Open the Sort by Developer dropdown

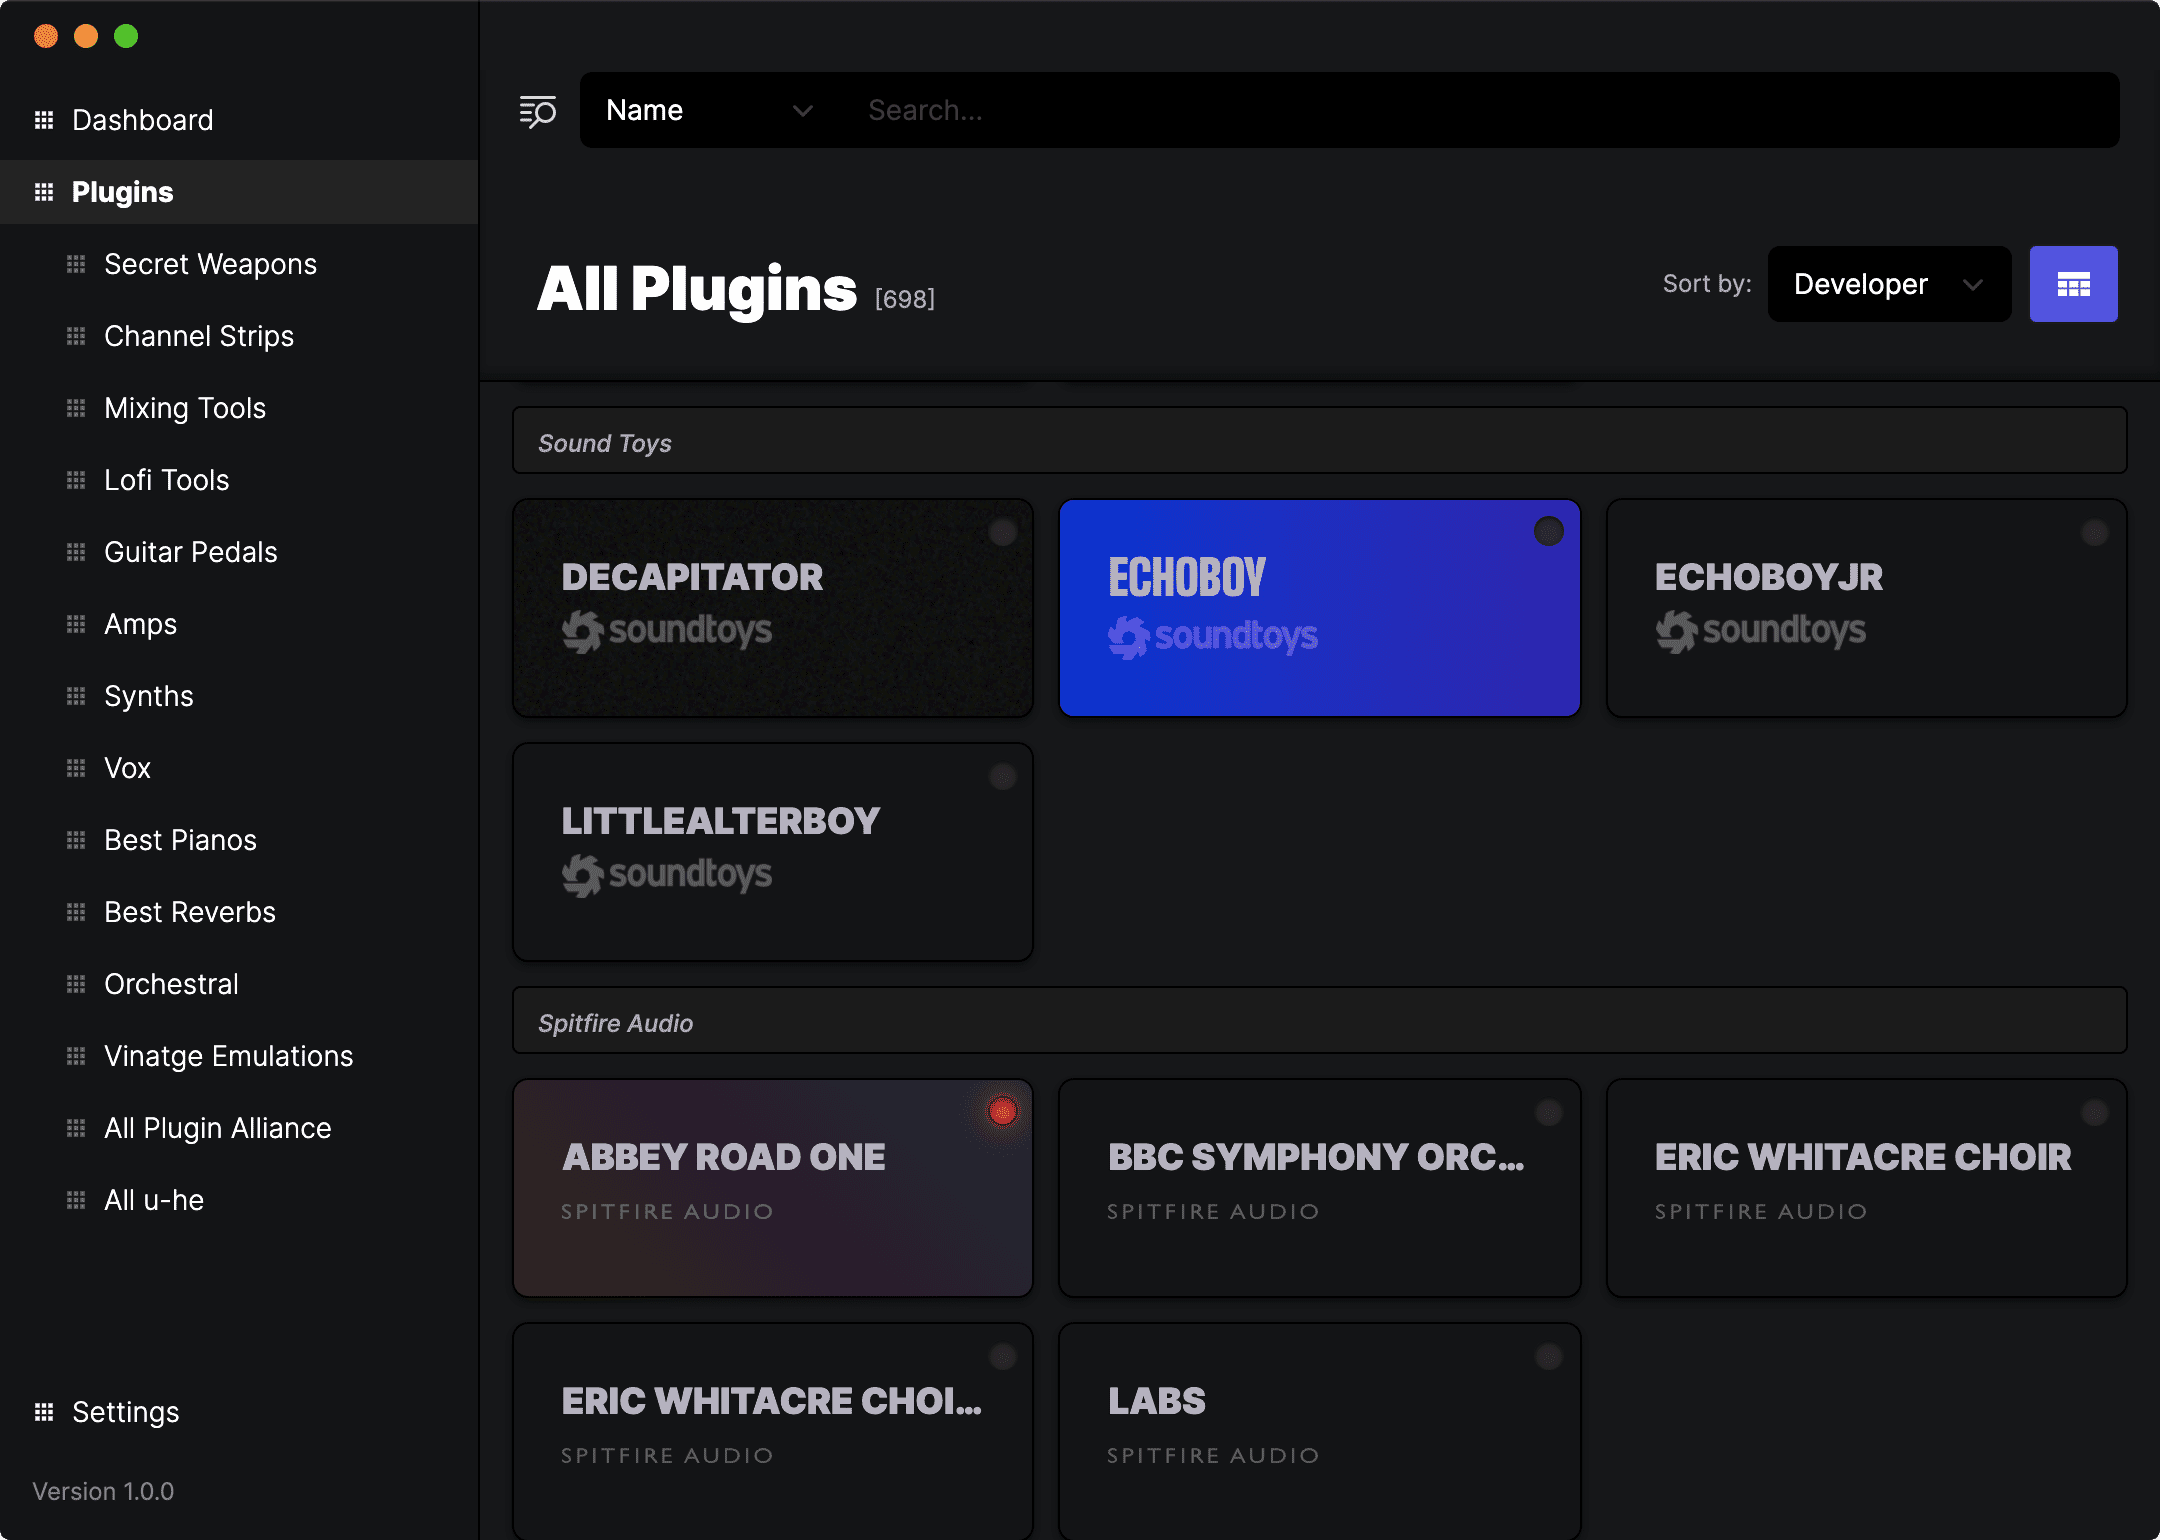coord(1888,285)
